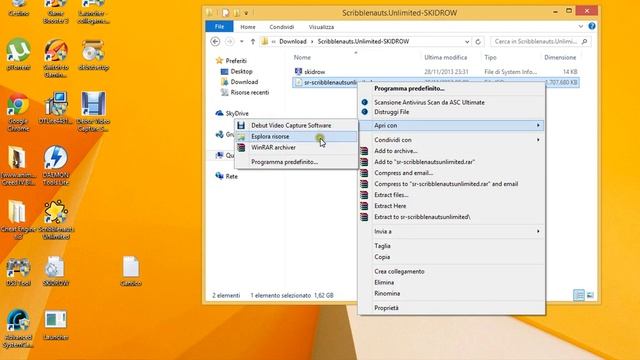Choose Debut Video Capture Software in submenu

[x=296, y=125]
